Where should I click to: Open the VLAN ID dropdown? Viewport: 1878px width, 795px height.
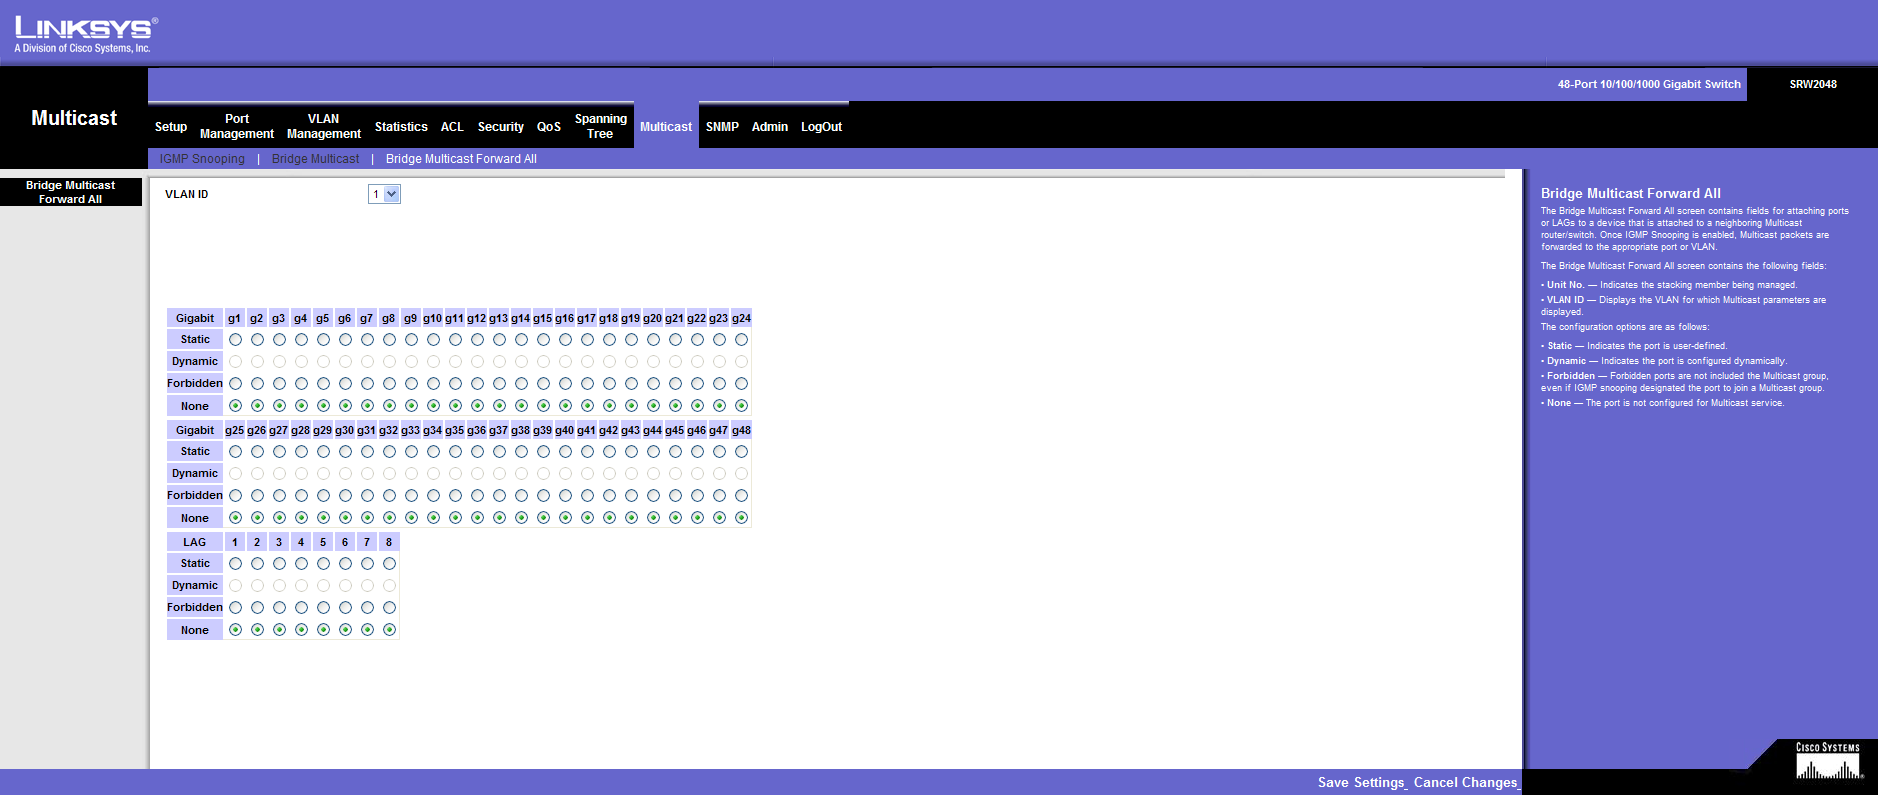385,194
